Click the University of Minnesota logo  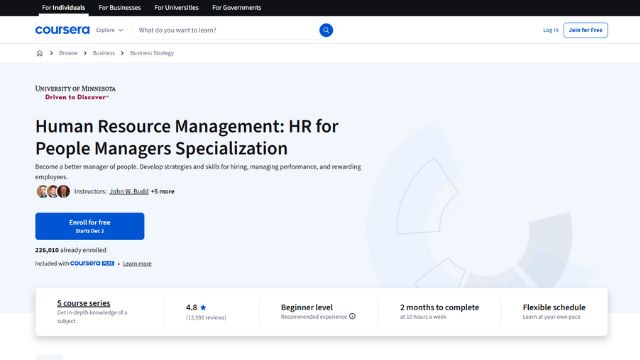75,93
